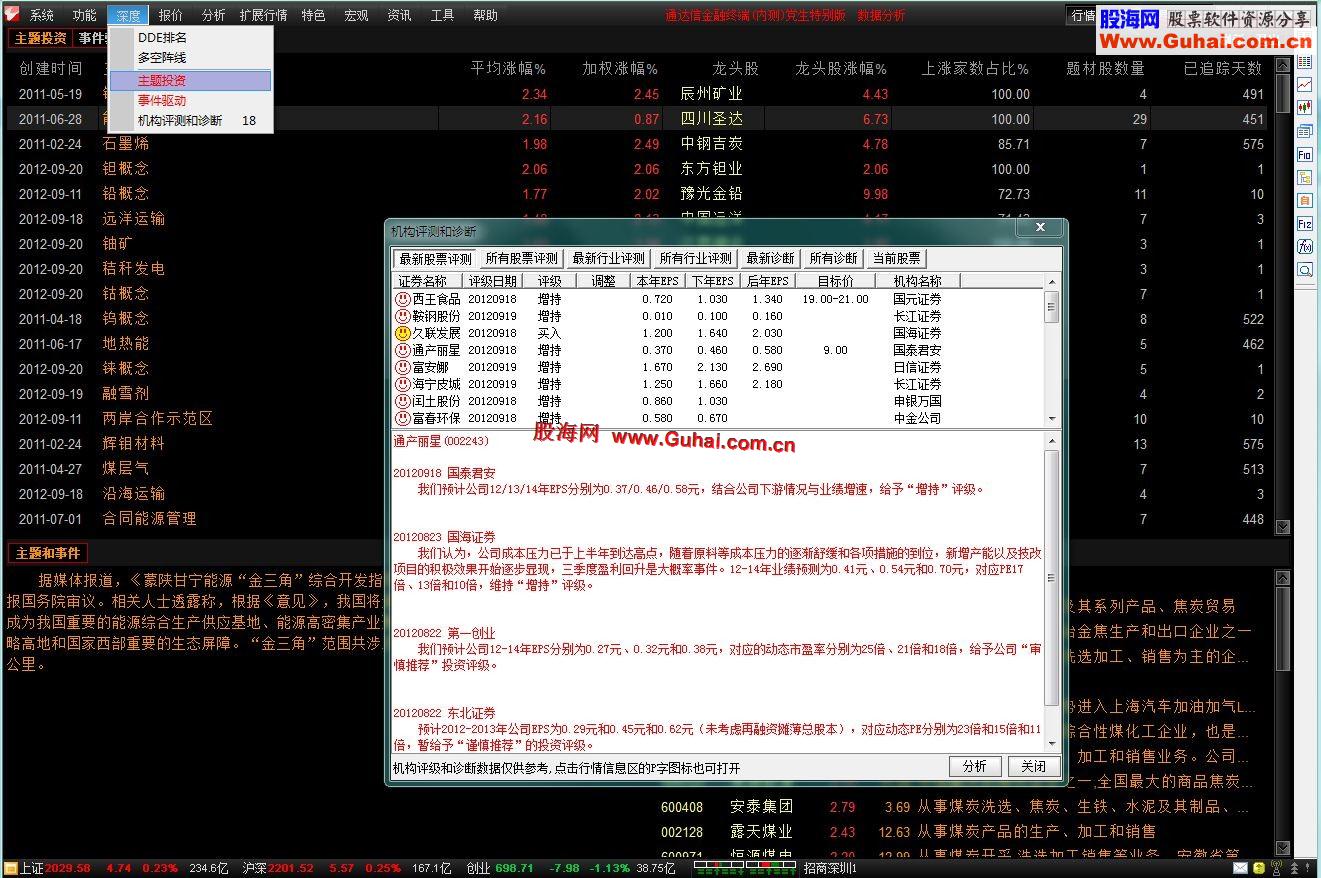This screenshot has width=1321, height=878.
Task: Click the tree structure sidebar icon
Action: pyautogui.click(x=1304, y=178)
